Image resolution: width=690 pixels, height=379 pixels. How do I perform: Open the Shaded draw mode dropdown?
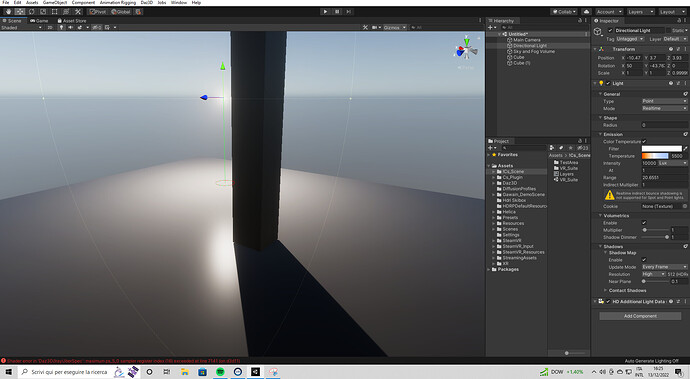pos(21,27)
